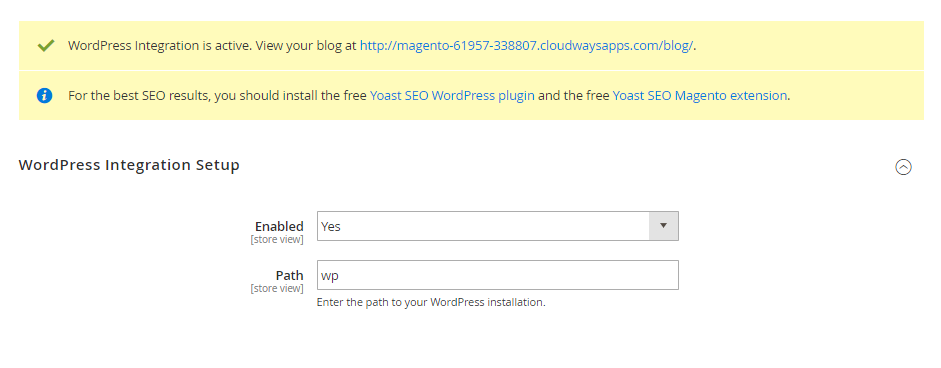Image resolution: width=941 pixels, height=368 pixels.
Task: Click the 'For the best SEO results' notice text
Action: click(429, 95)
